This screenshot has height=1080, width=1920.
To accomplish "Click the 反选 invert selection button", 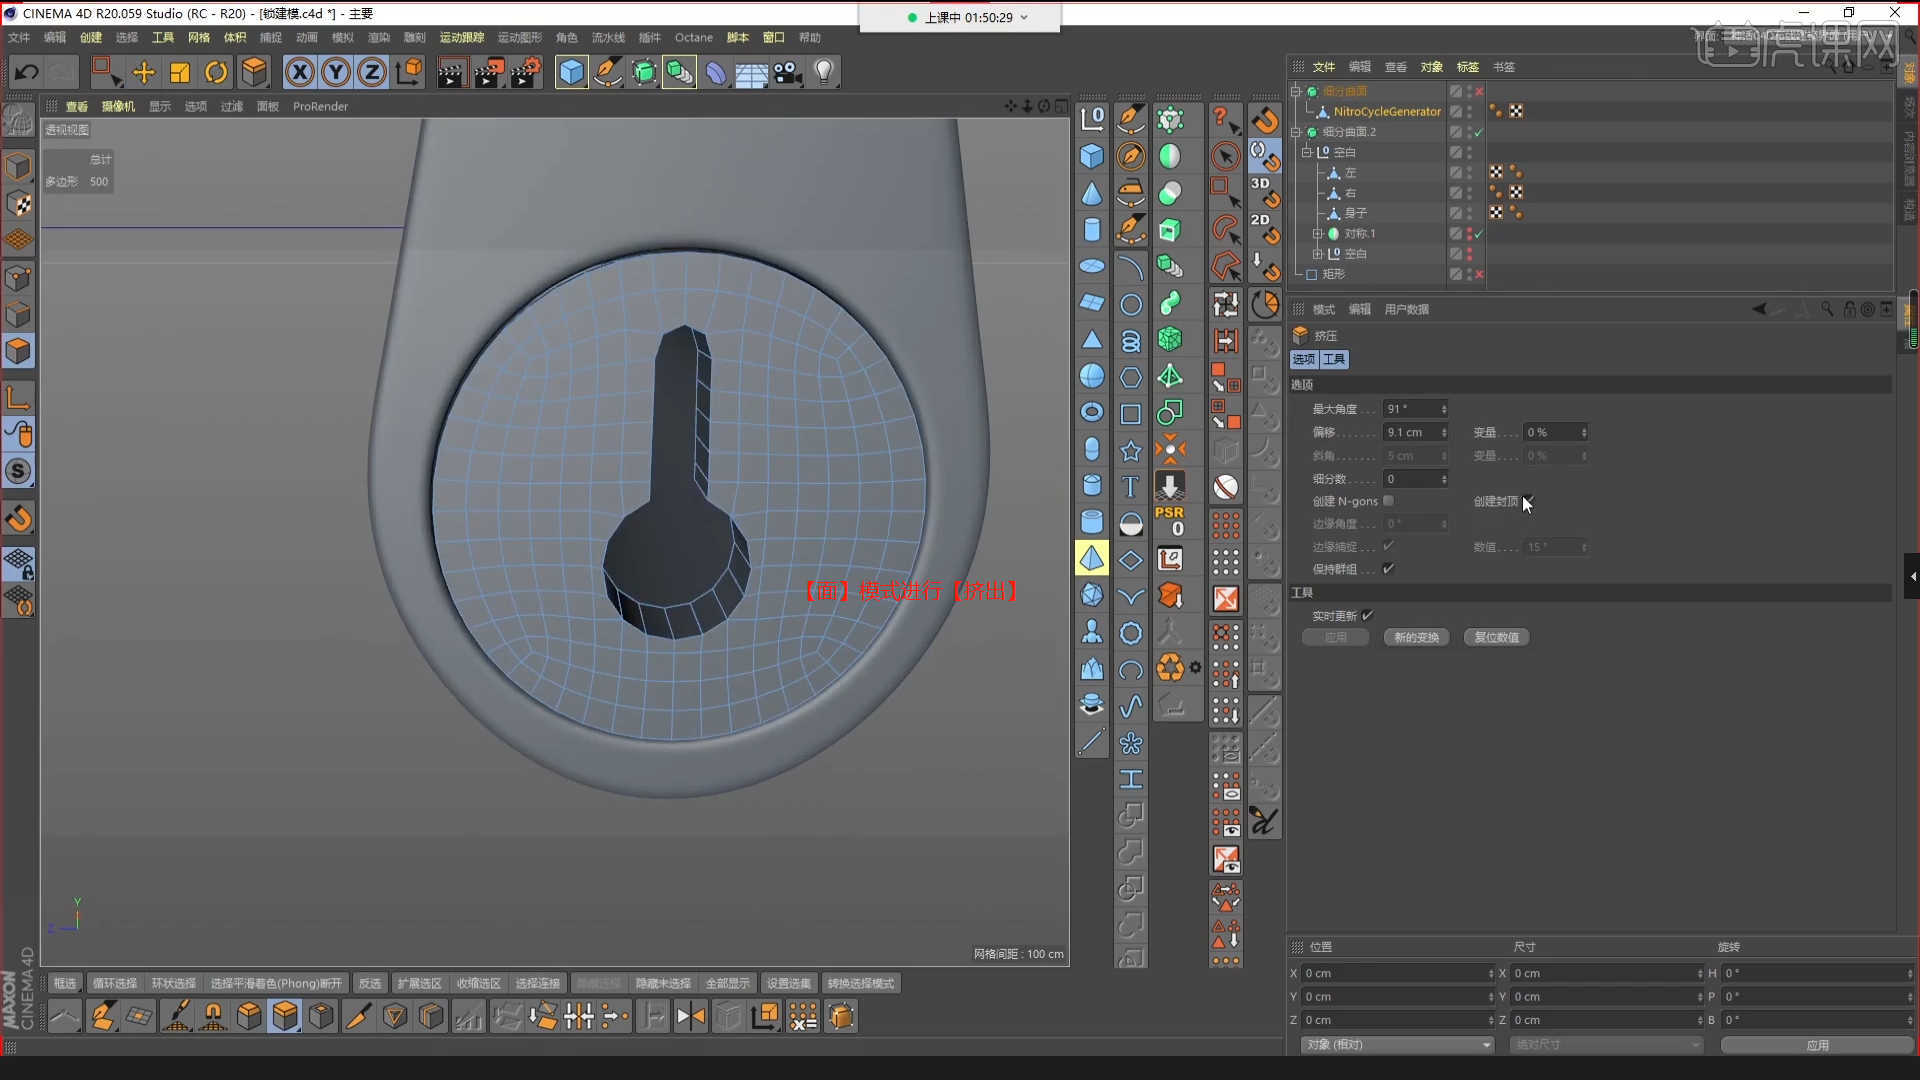I will tap(369, 983).
